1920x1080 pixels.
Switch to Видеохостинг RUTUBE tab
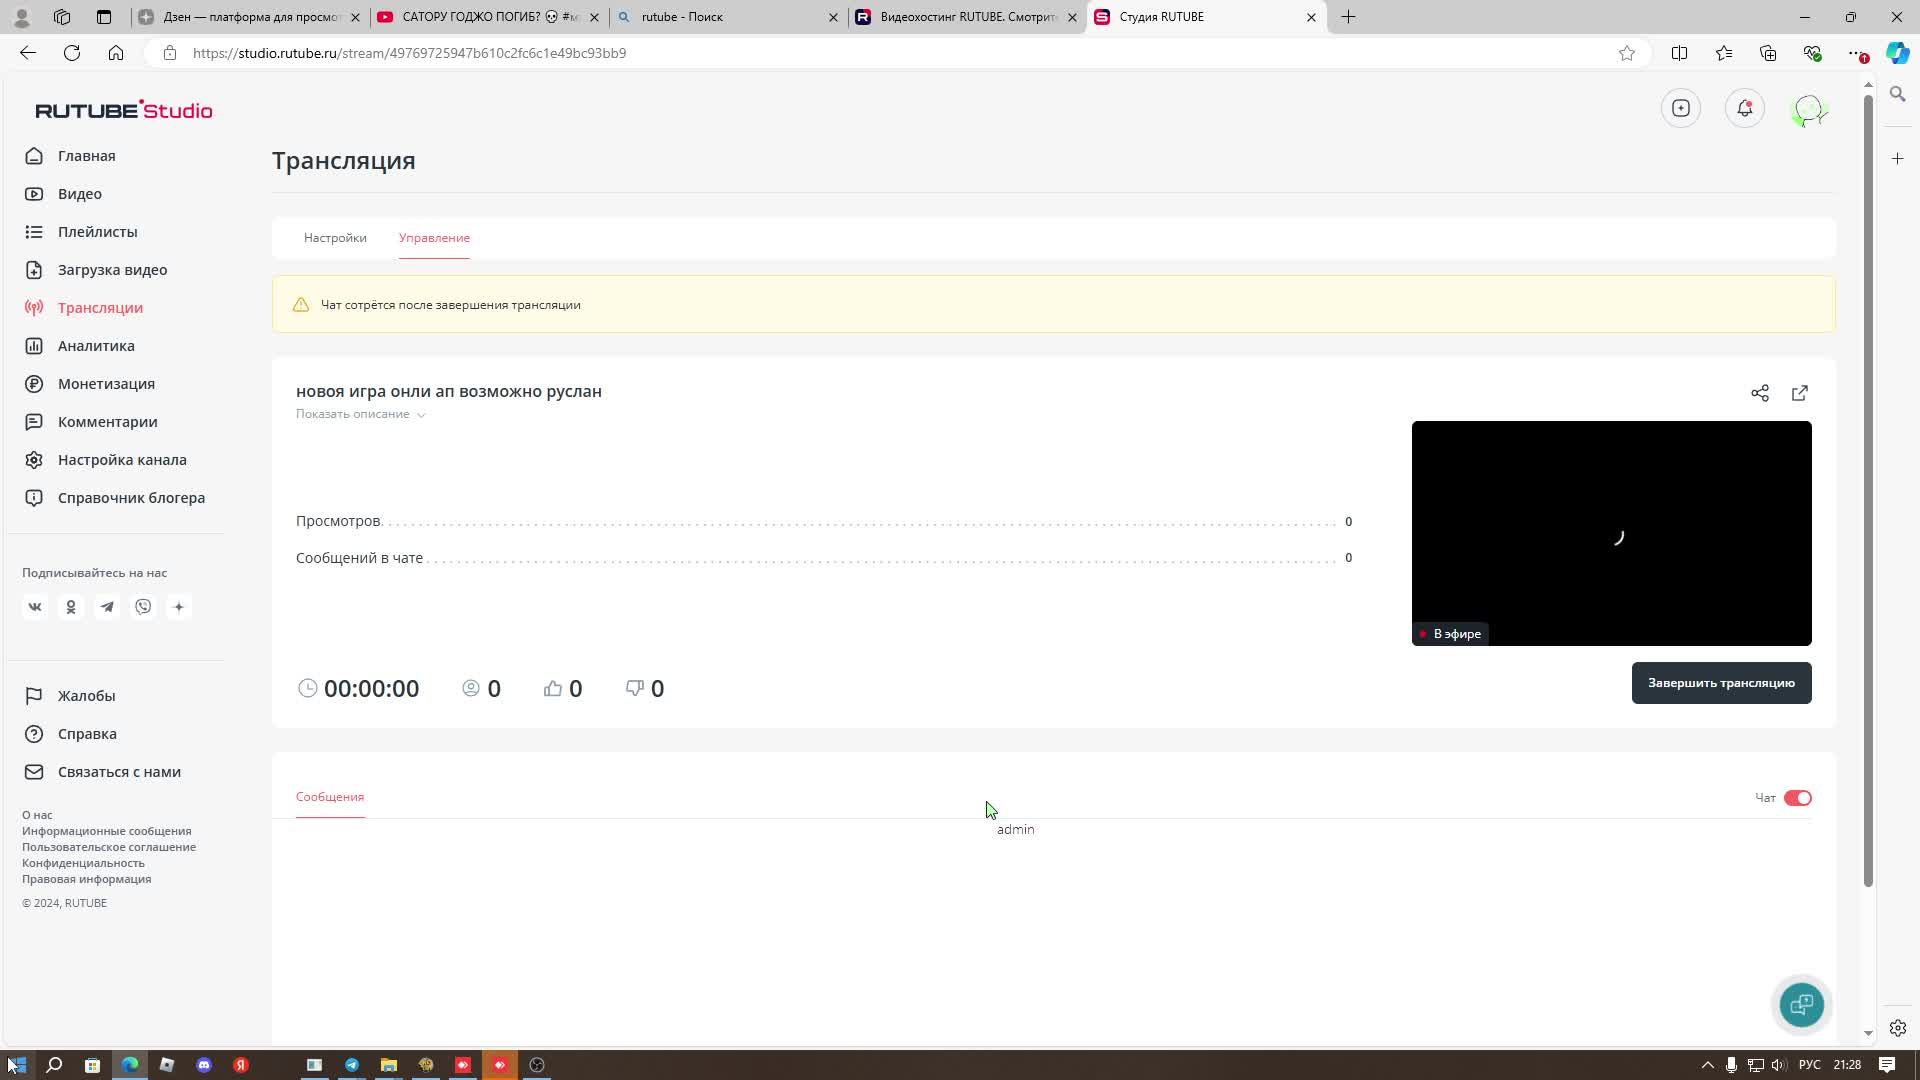coord(967,17)
